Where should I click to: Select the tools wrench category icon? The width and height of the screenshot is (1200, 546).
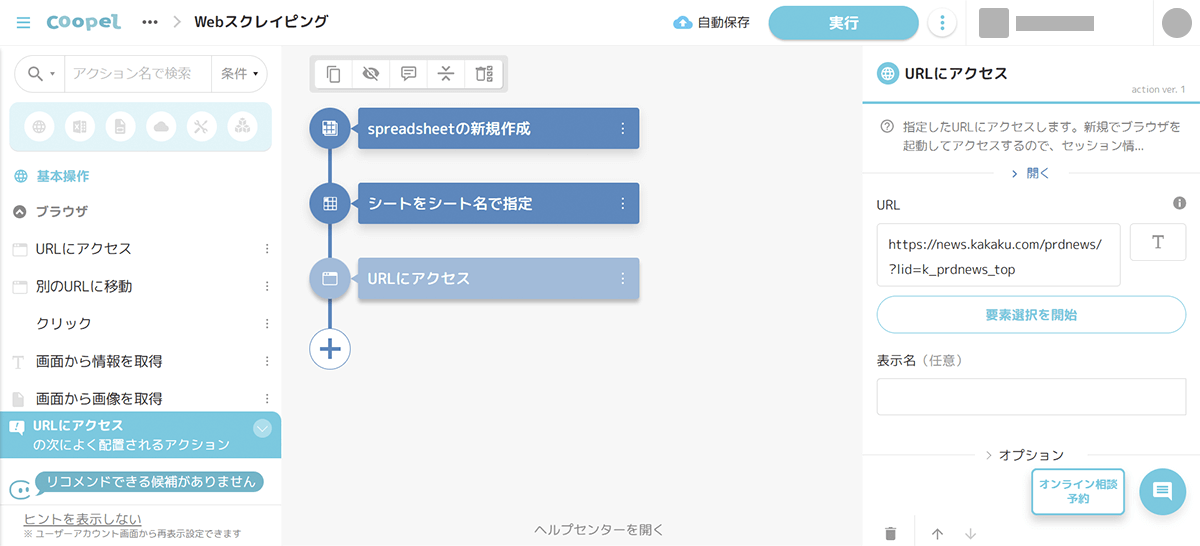[200, 127]
